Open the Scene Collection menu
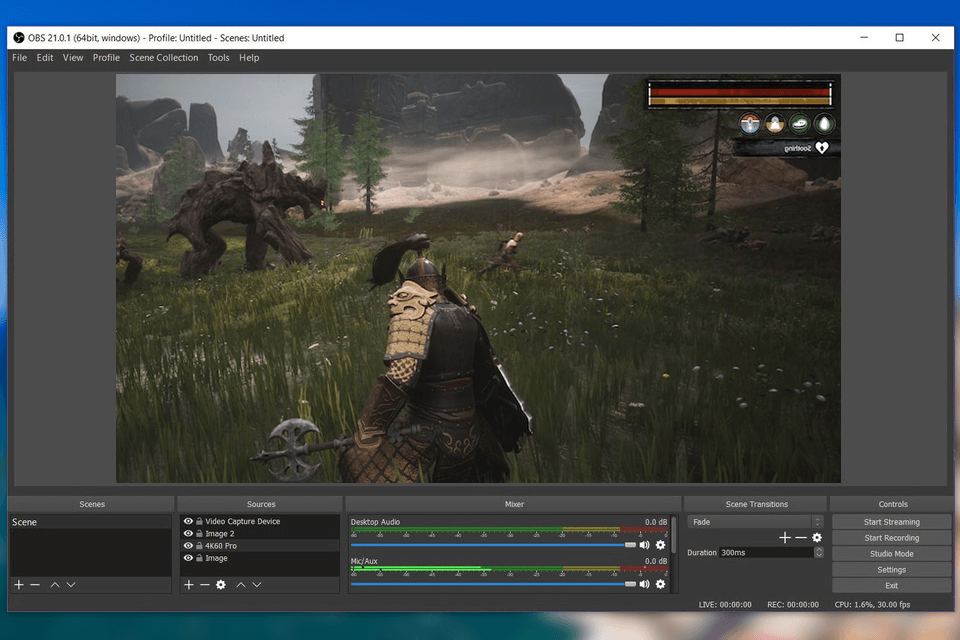The image size is (960, 640). click(164, 57)
